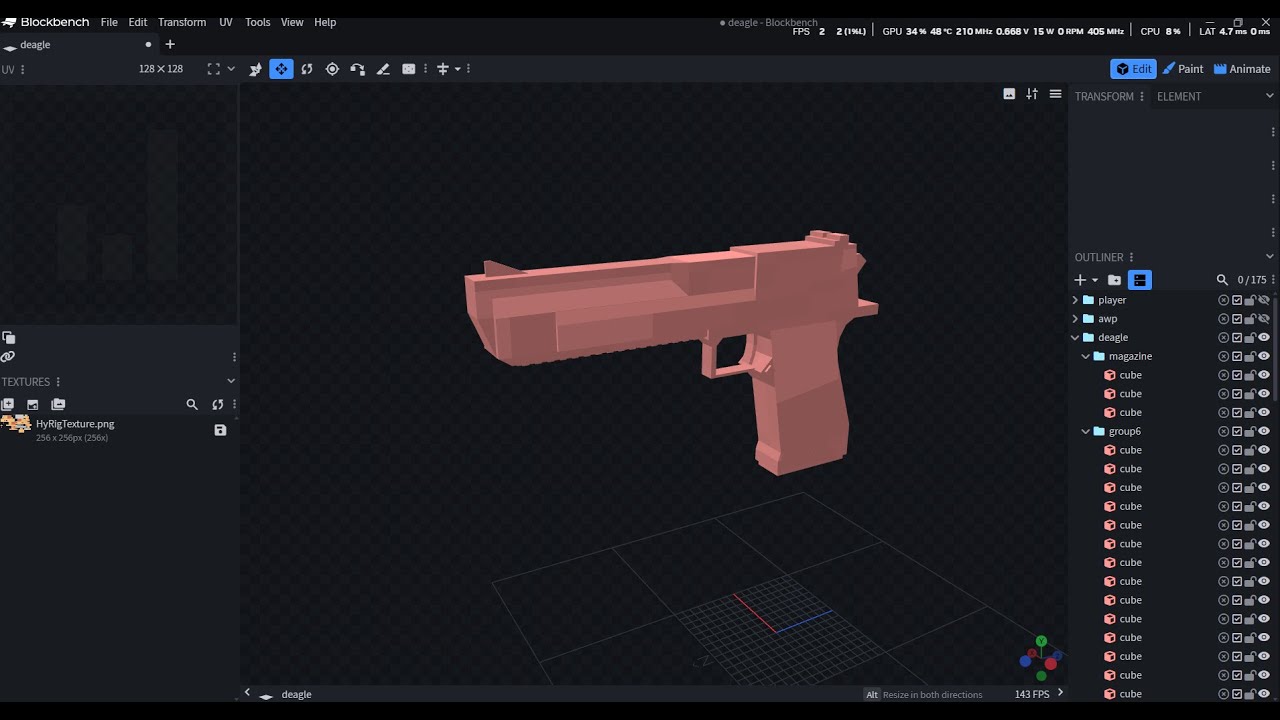Click the reload textures icon
Screen dimensions: 1280x720
click(218, 405)
